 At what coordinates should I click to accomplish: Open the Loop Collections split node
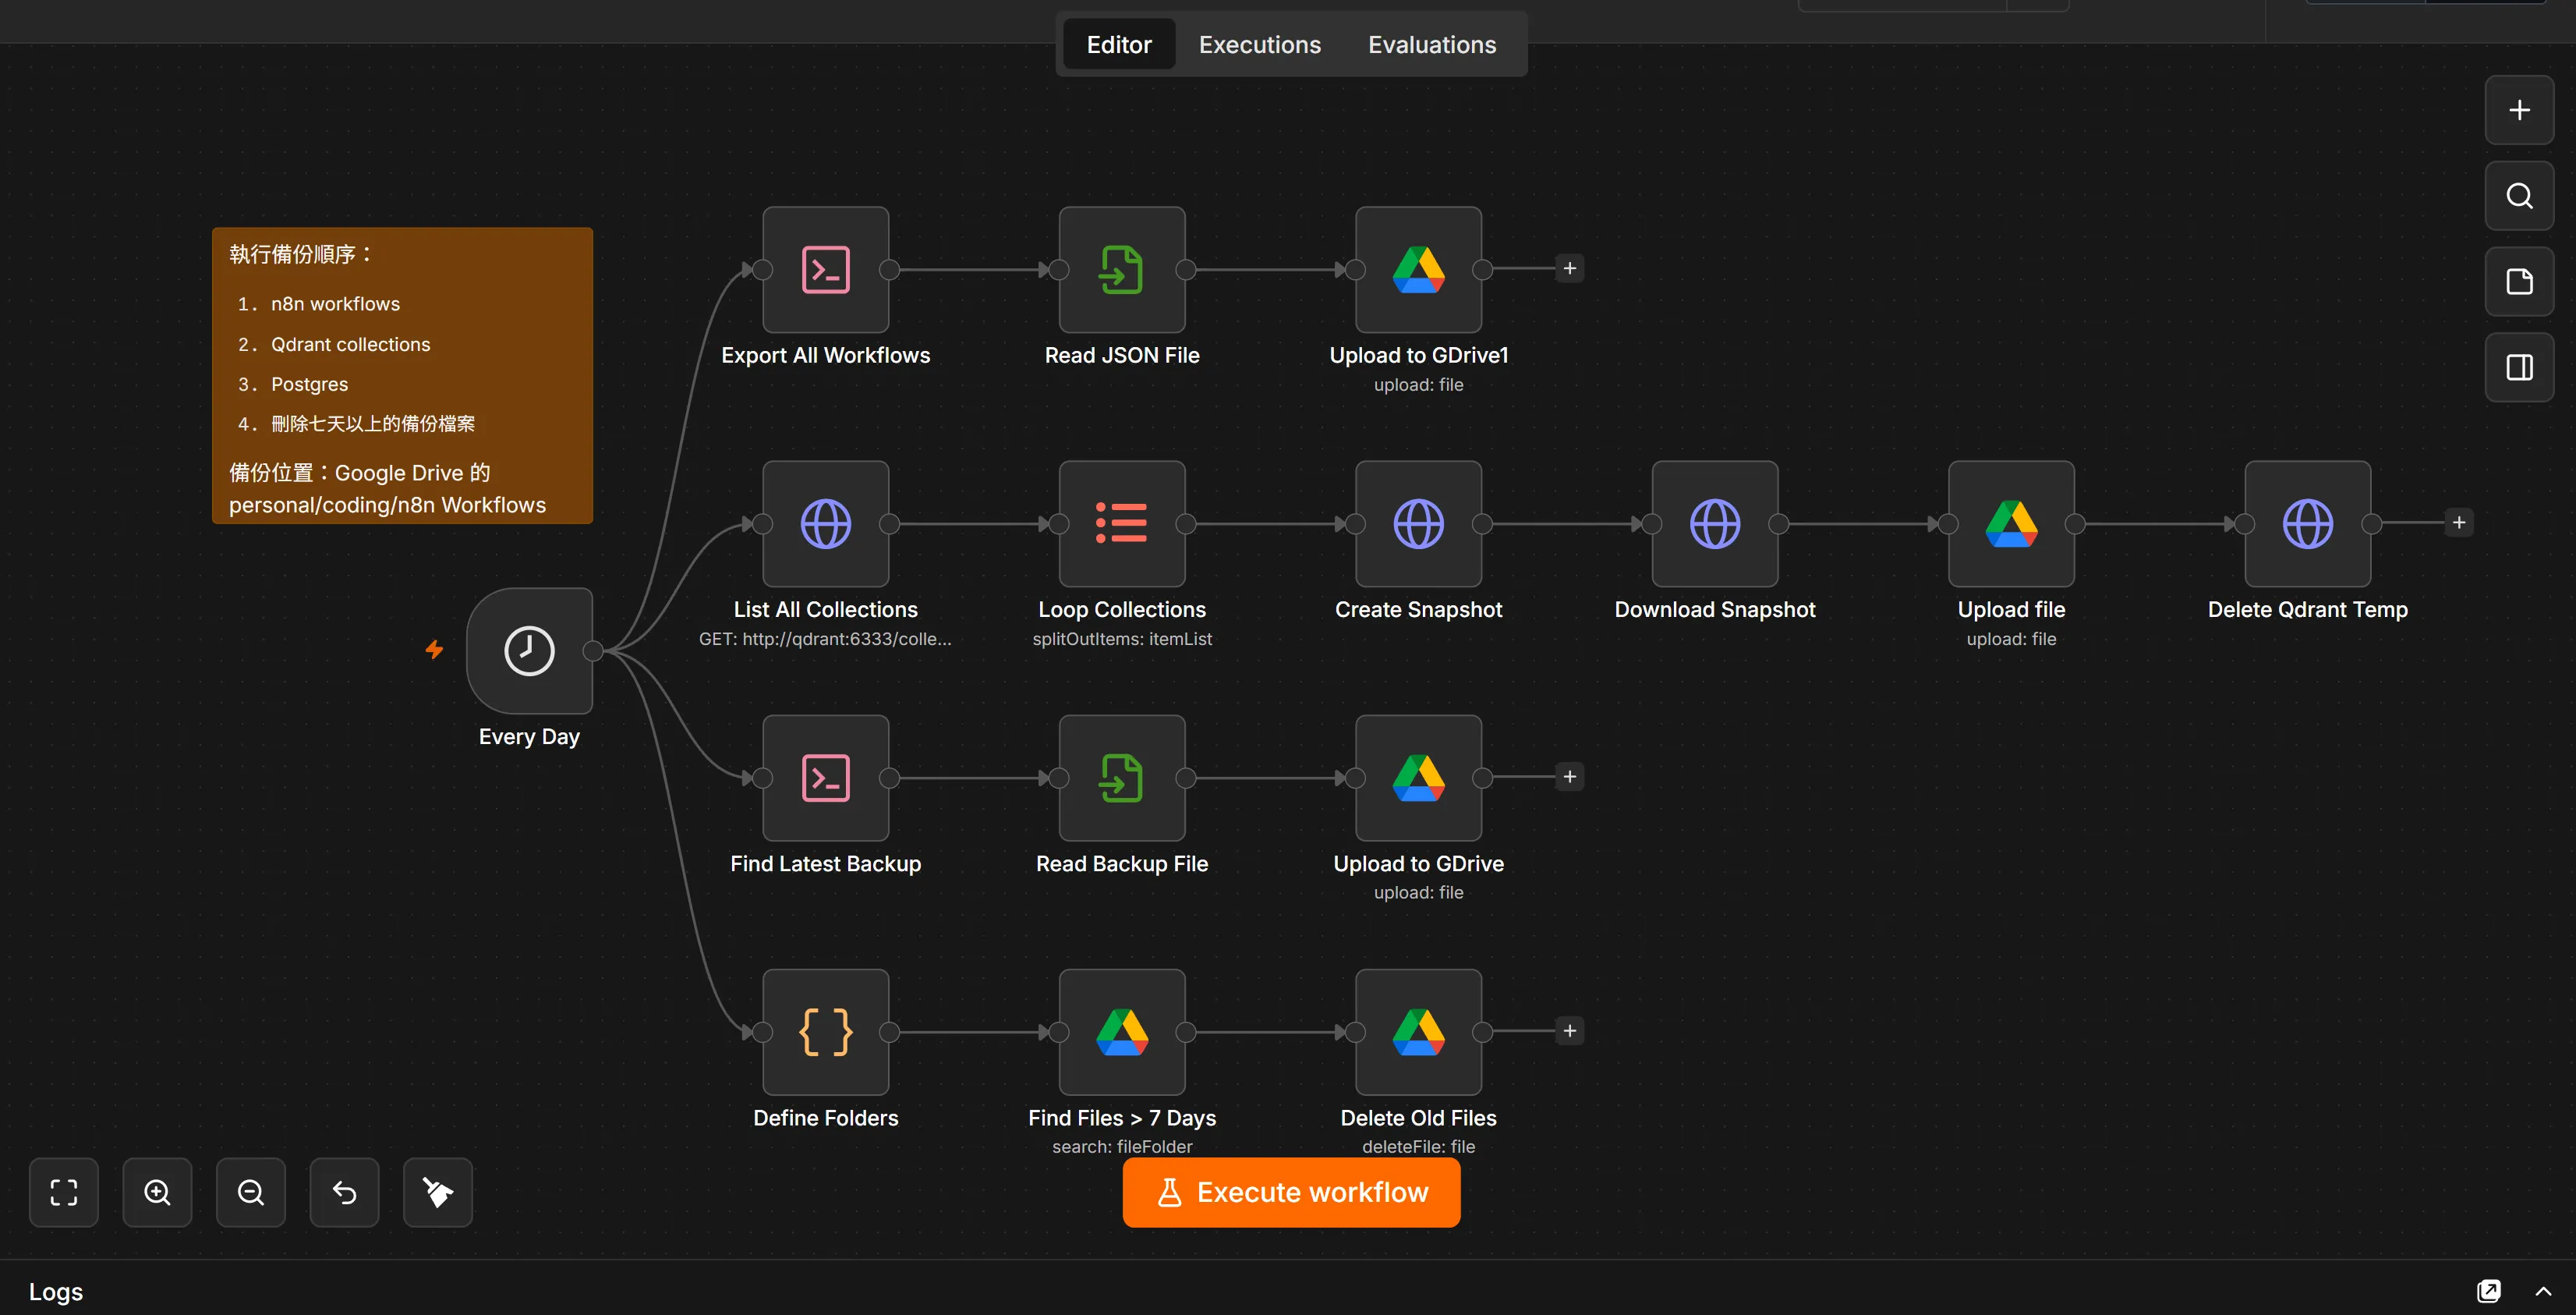(1122, 523)
